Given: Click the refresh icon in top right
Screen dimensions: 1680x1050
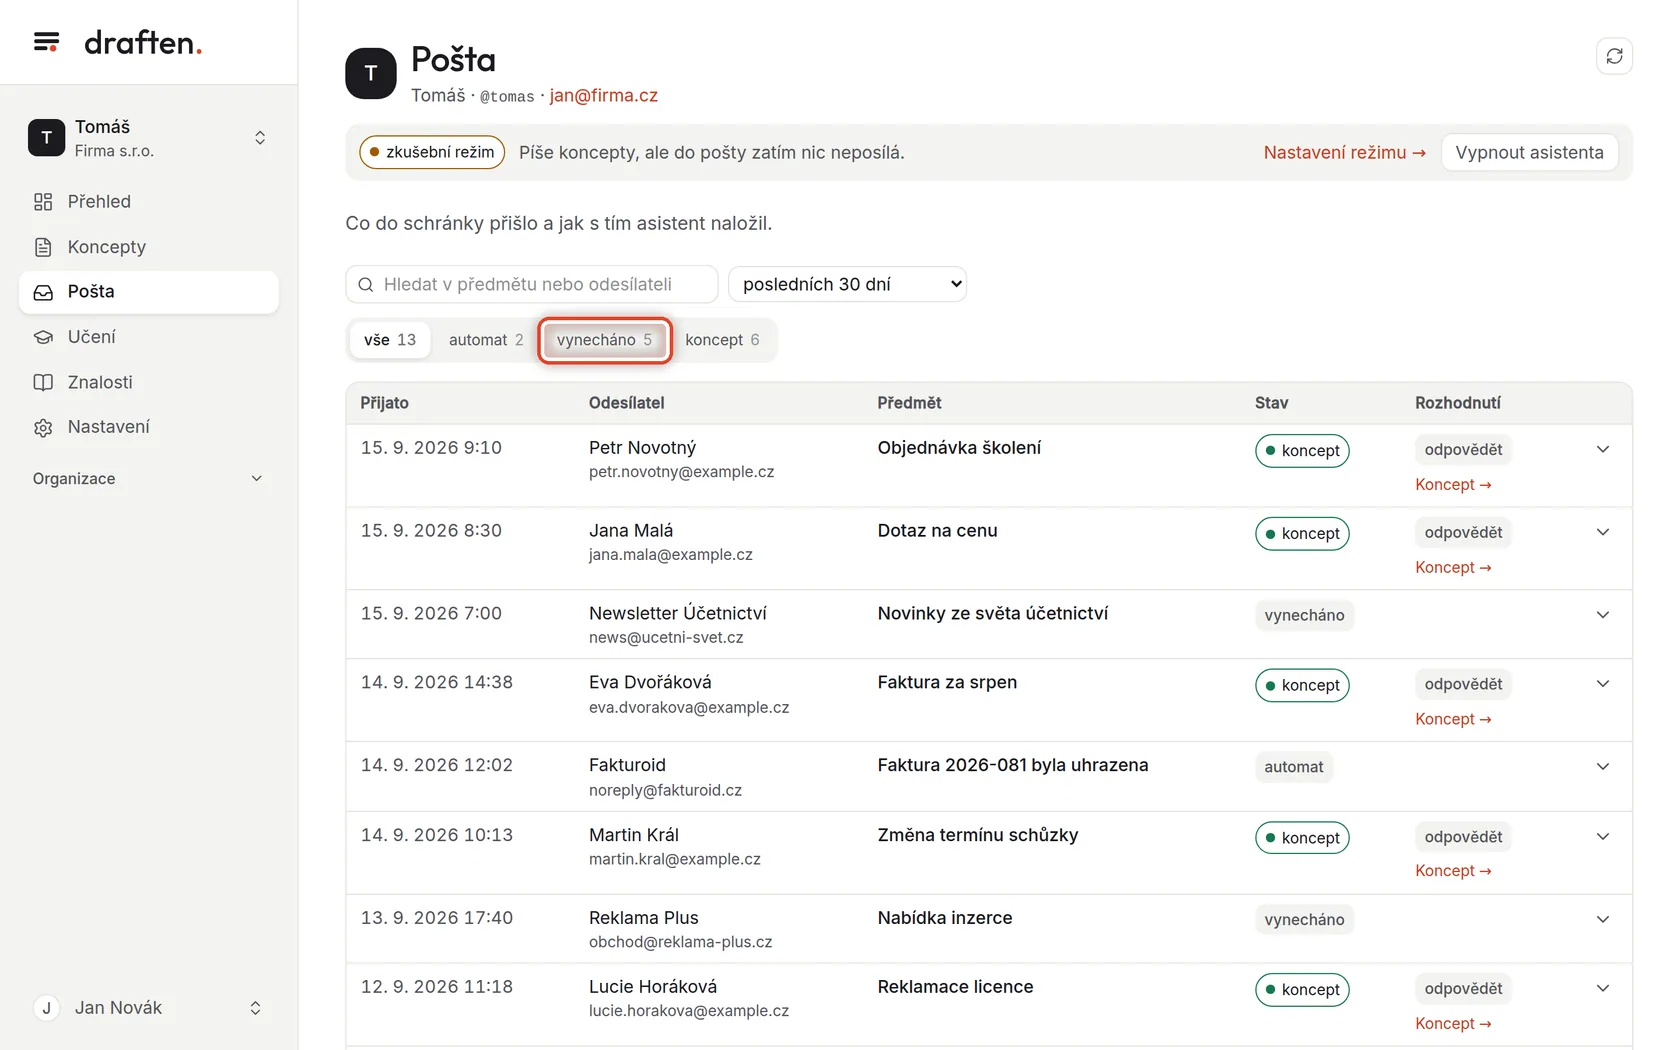Looking at the screenshot, I should click(1614, 57).
